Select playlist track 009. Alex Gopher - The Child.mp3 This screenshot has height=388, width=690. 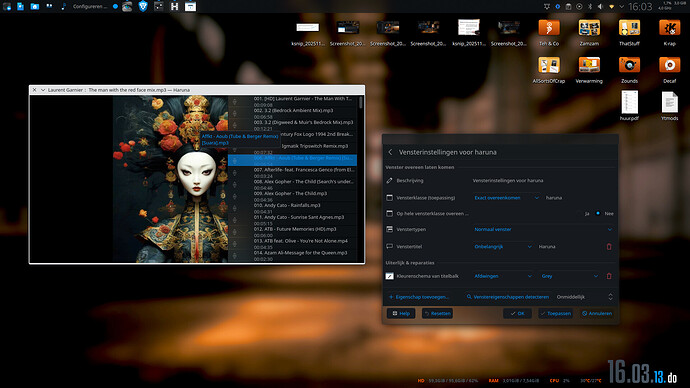293,196
